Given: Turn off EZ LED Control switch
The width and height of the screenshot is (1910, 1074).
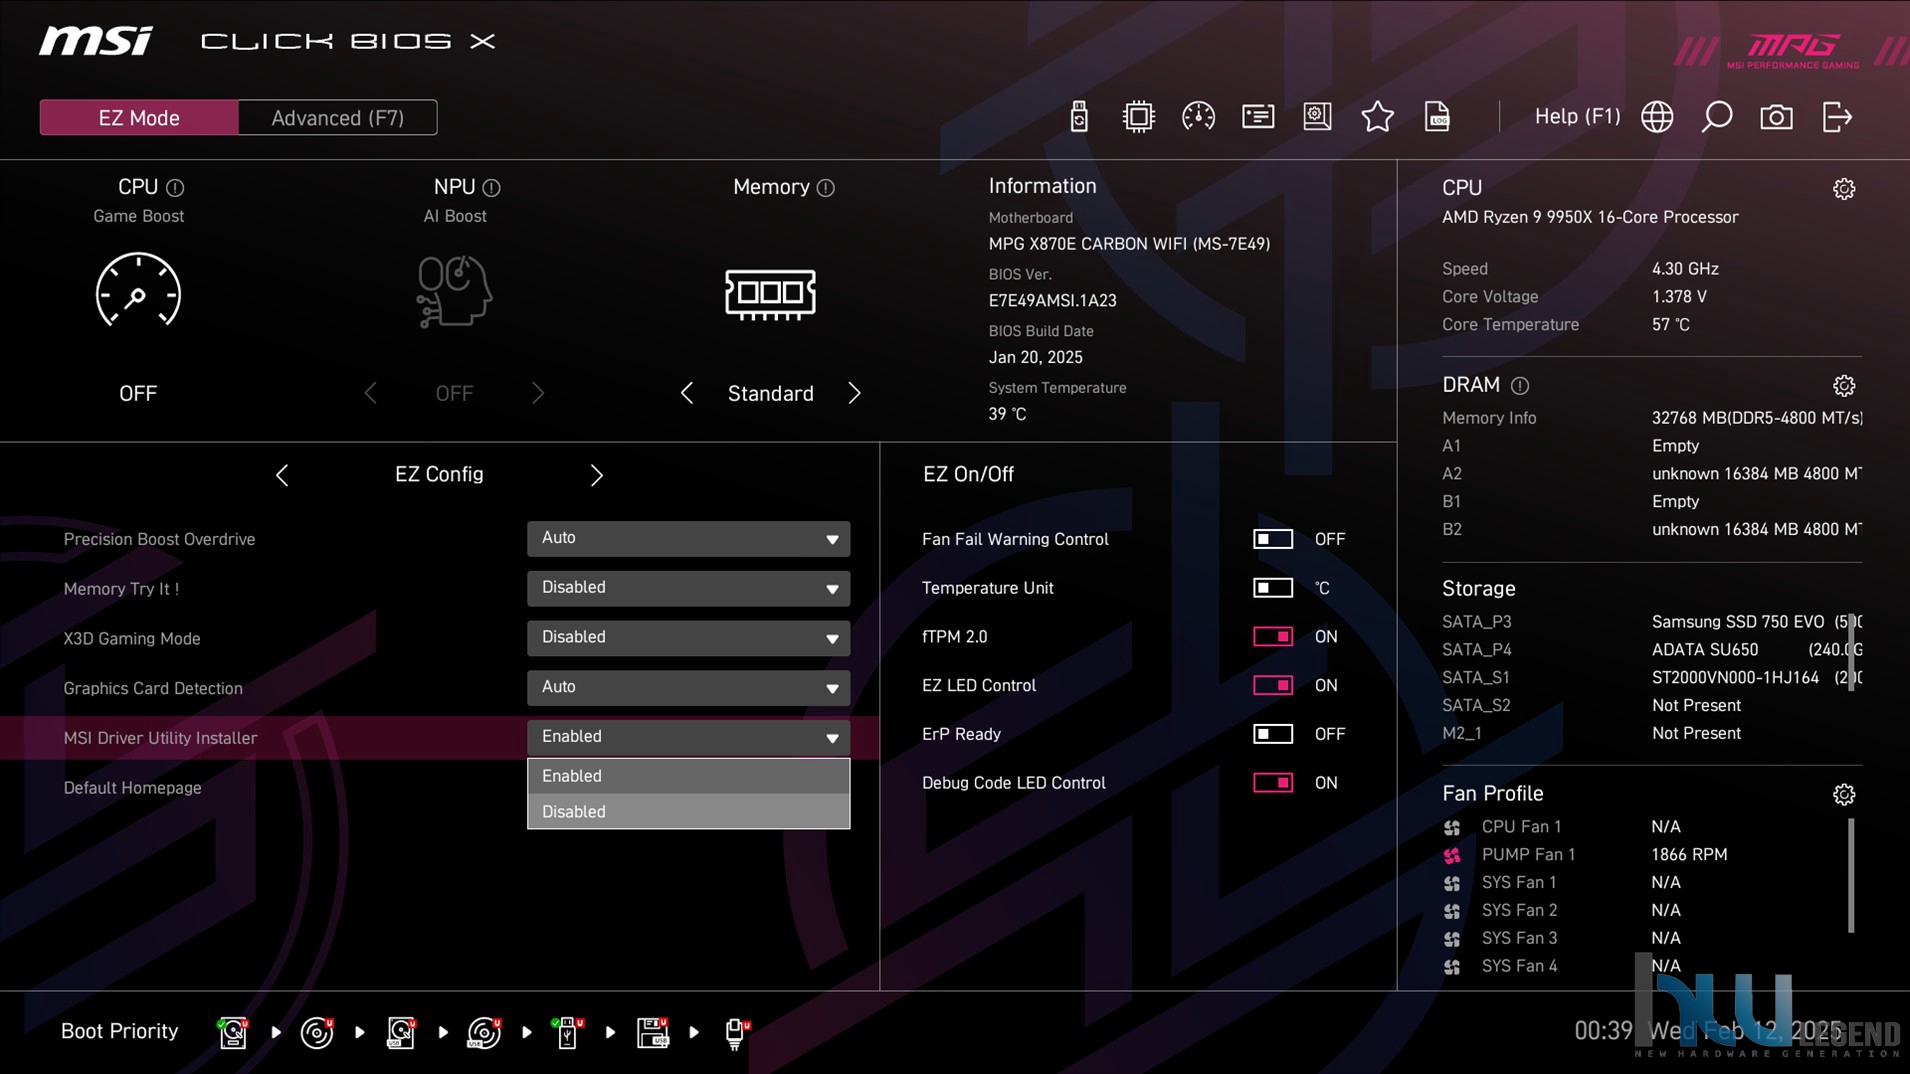Looking at the screenshot, I should coord(1273,686).
